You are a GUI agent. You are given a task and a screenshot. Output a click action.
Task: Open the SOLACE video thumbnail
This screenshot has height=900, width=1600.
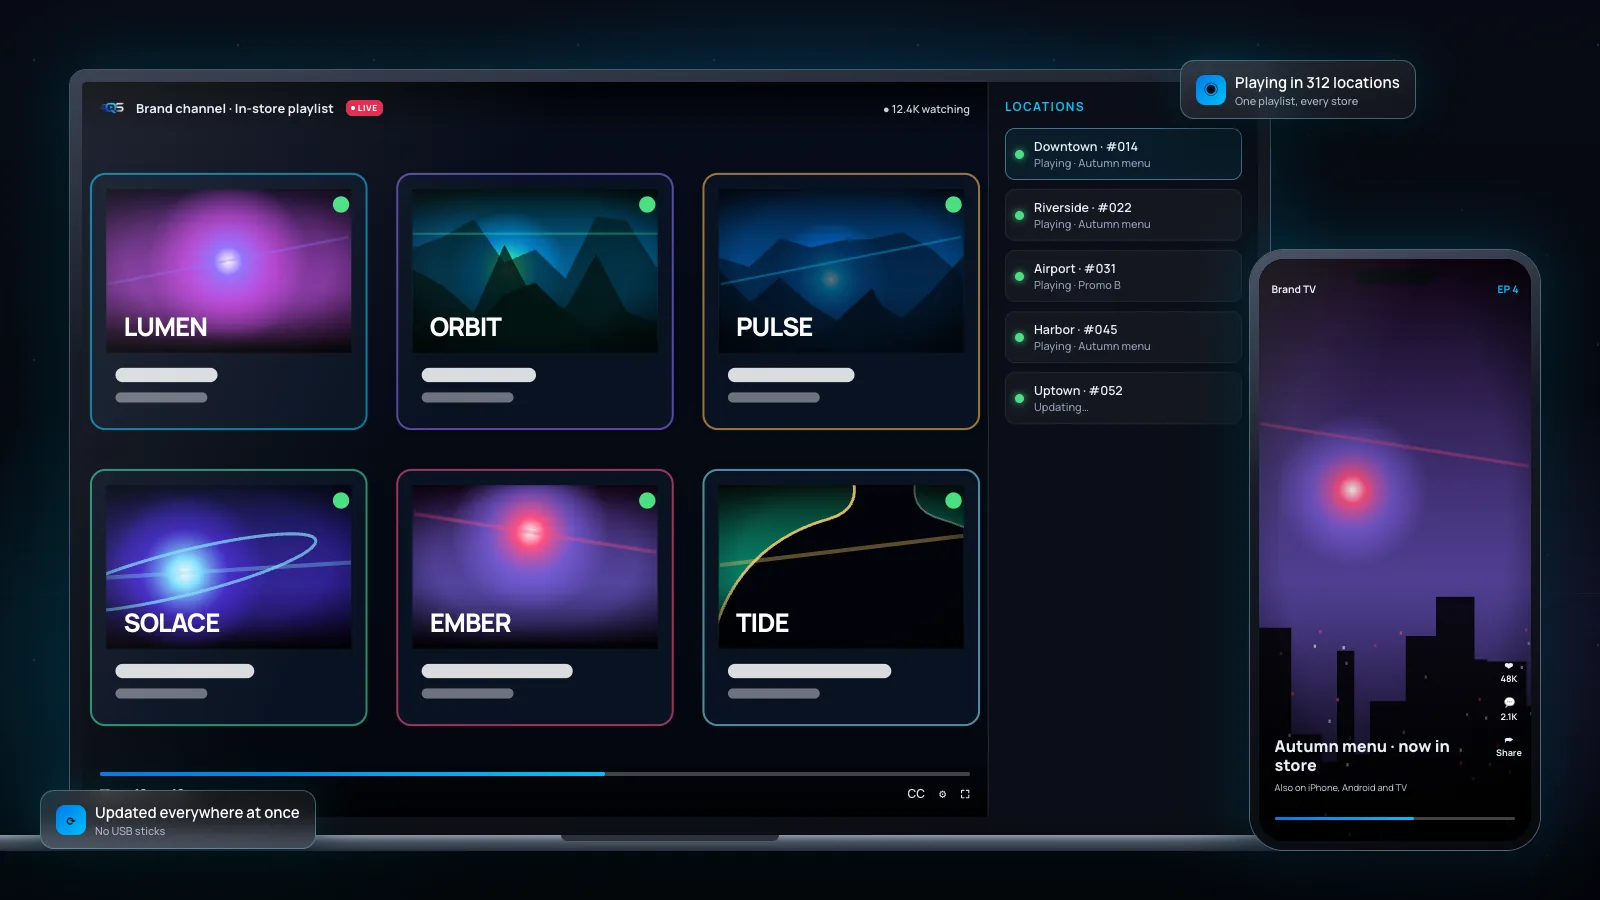(229, 566)
